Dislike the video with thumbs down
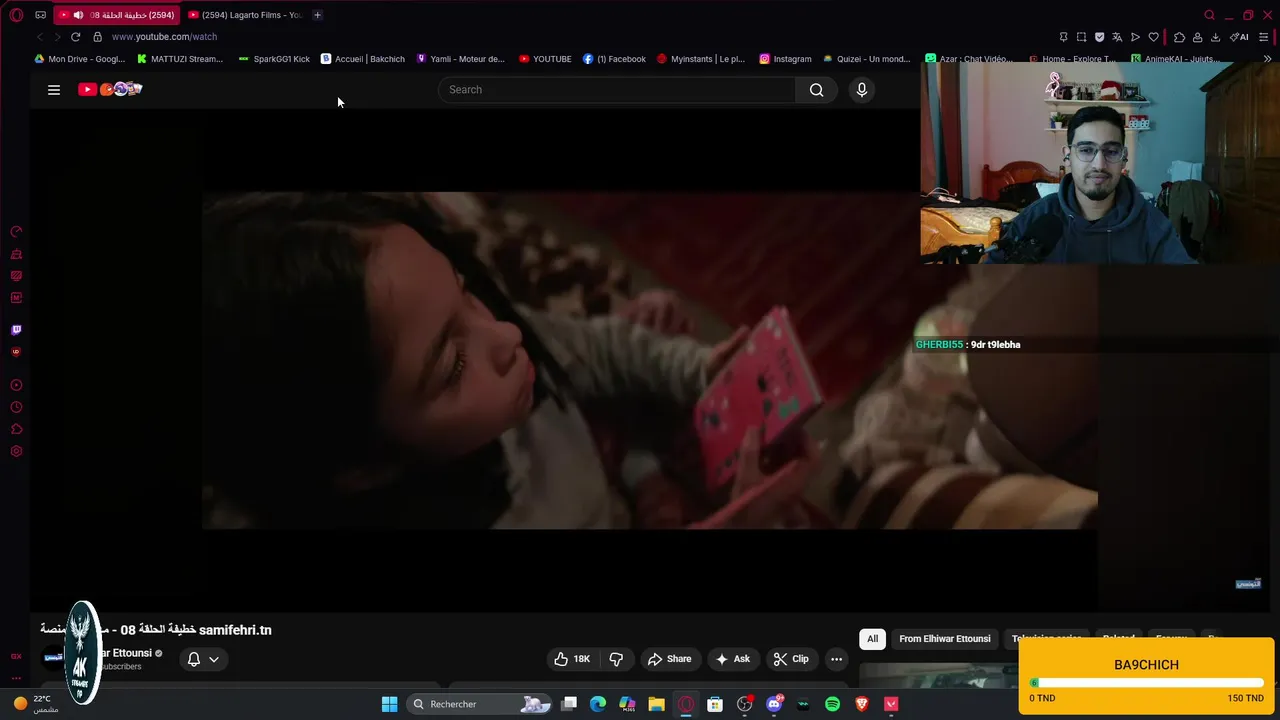This screenshot has height=720, width=1280. pos(616,659)
